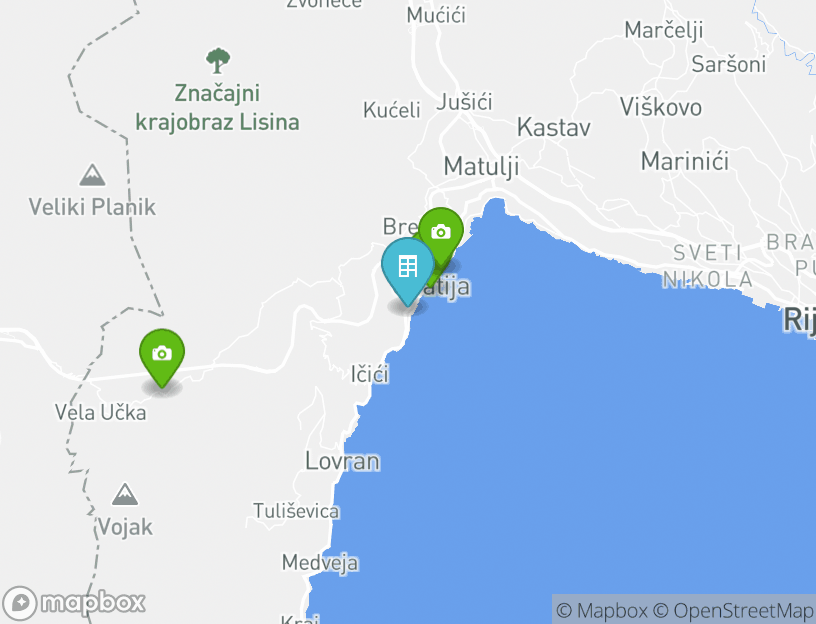Select the Lovran town label
The width and height of the screenshot is (816, 624).
[342, 461]
